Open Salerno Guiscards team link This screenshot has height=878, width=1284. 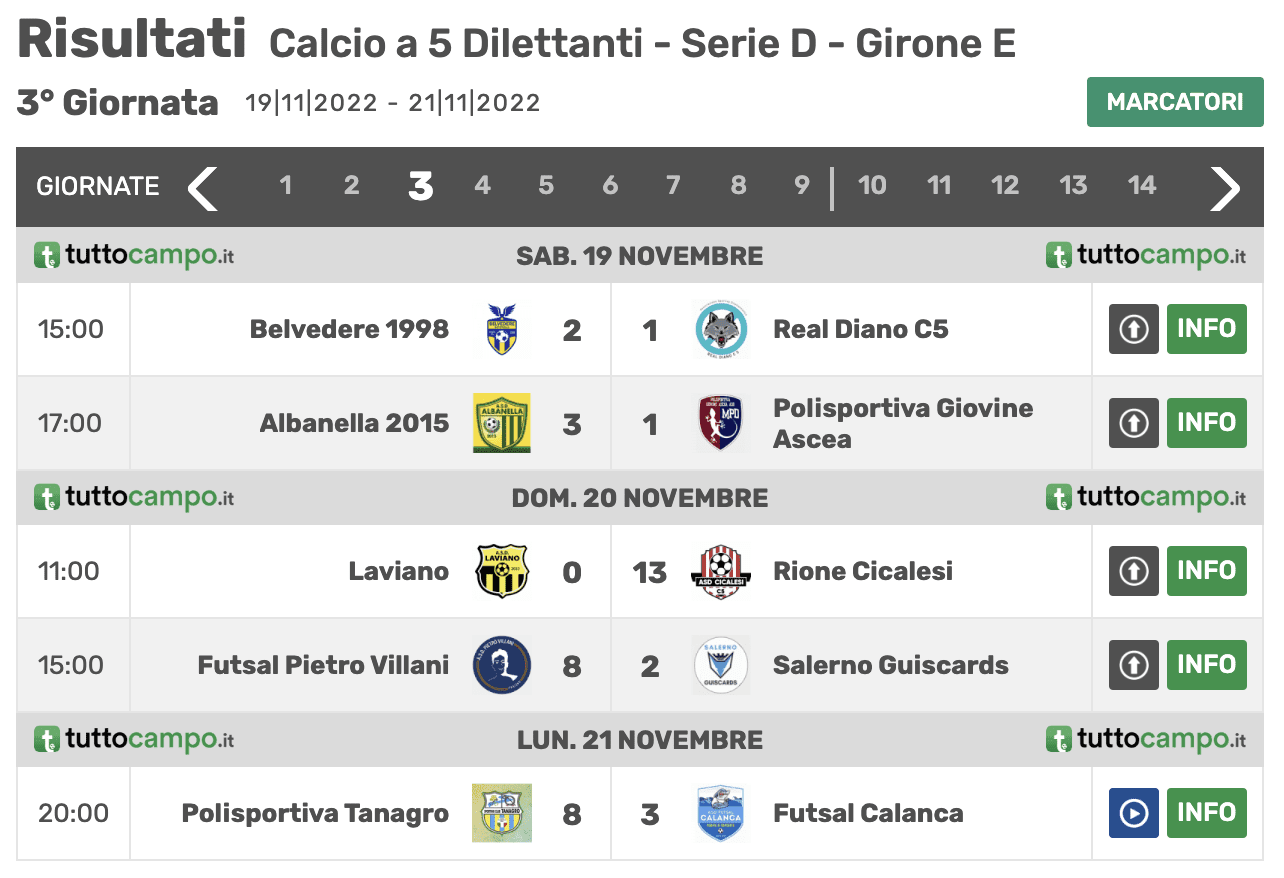pos(891,665)
